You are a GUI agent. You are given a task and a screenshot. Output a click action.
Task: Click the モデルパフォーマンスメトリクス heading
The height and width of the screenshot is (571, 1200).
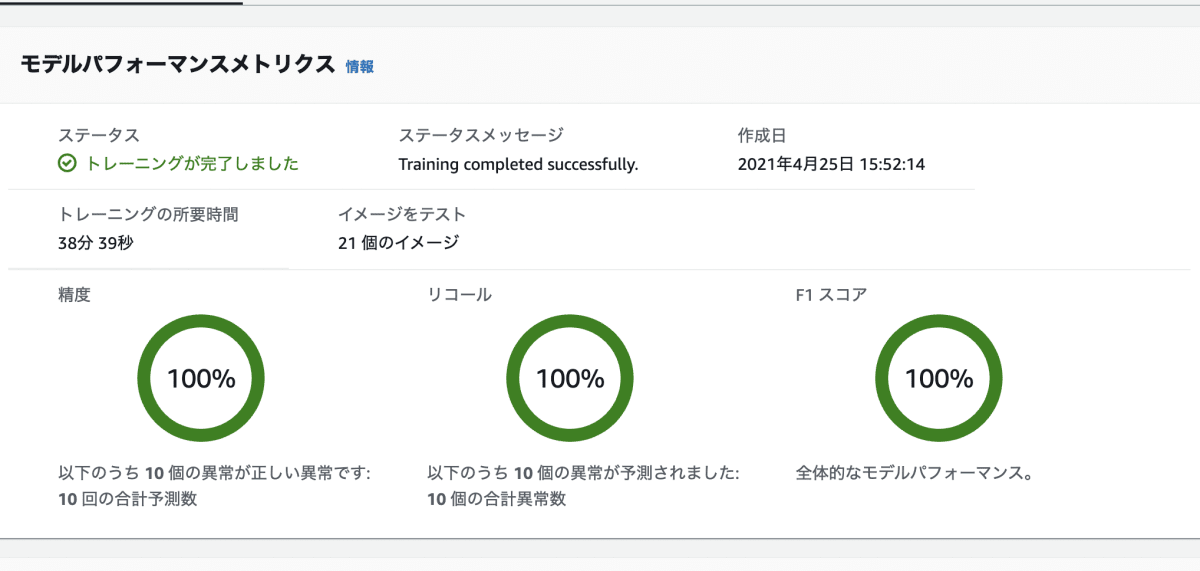tap(177, 64)
